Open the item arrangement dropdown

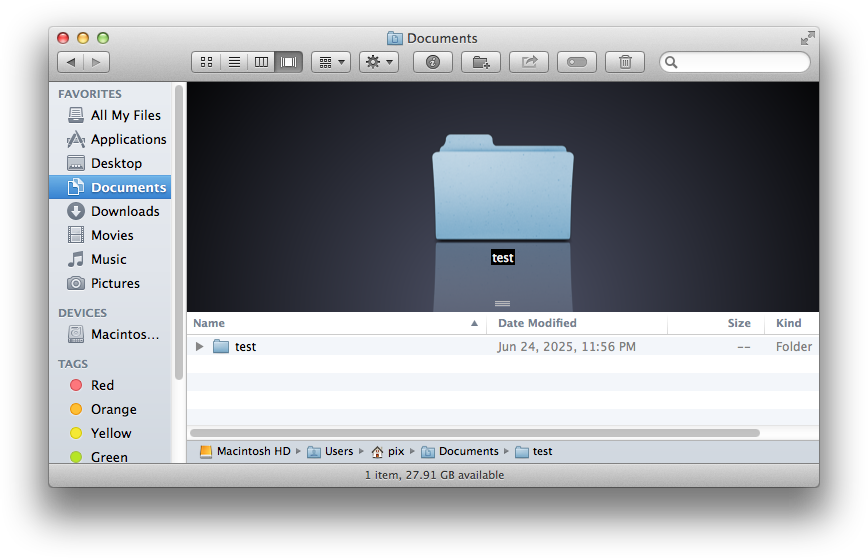(x=330, y=62)
